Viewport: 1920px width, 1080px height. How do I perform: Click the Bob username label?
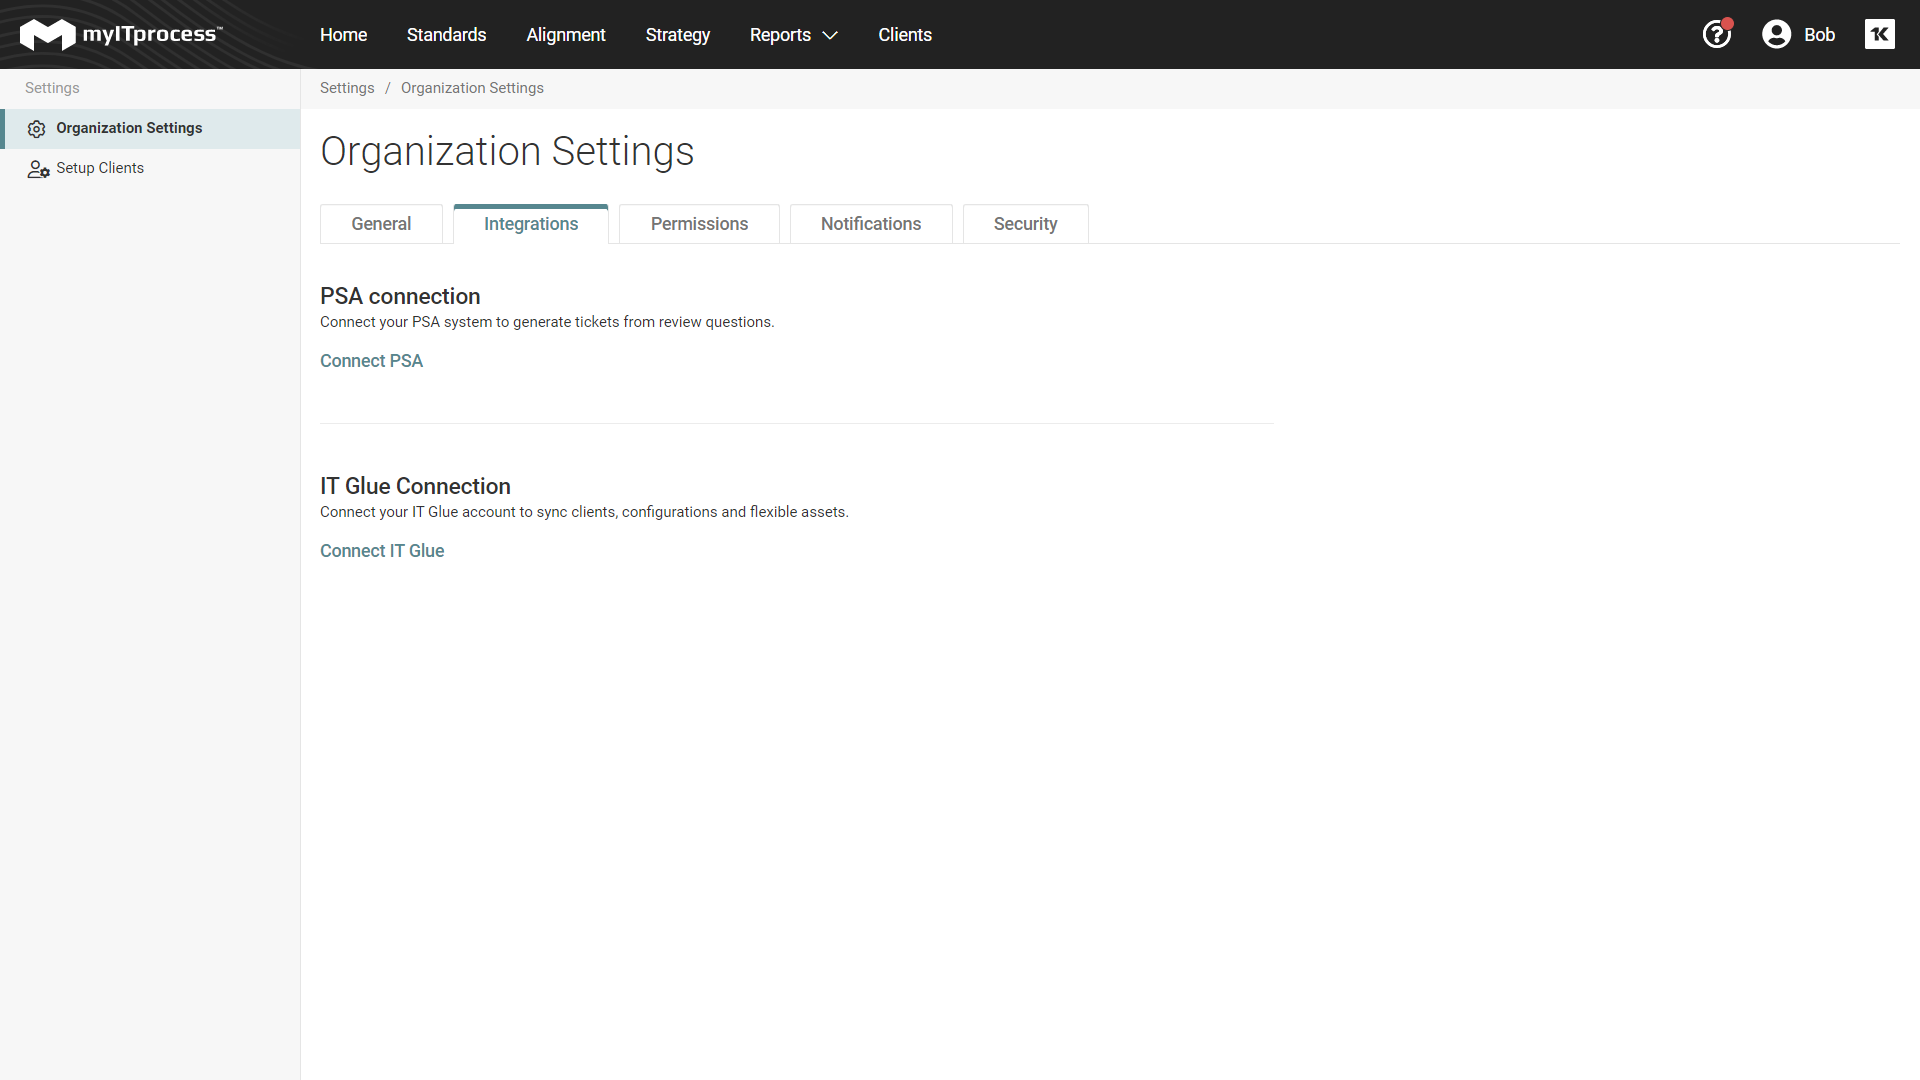coord(1819,35)
